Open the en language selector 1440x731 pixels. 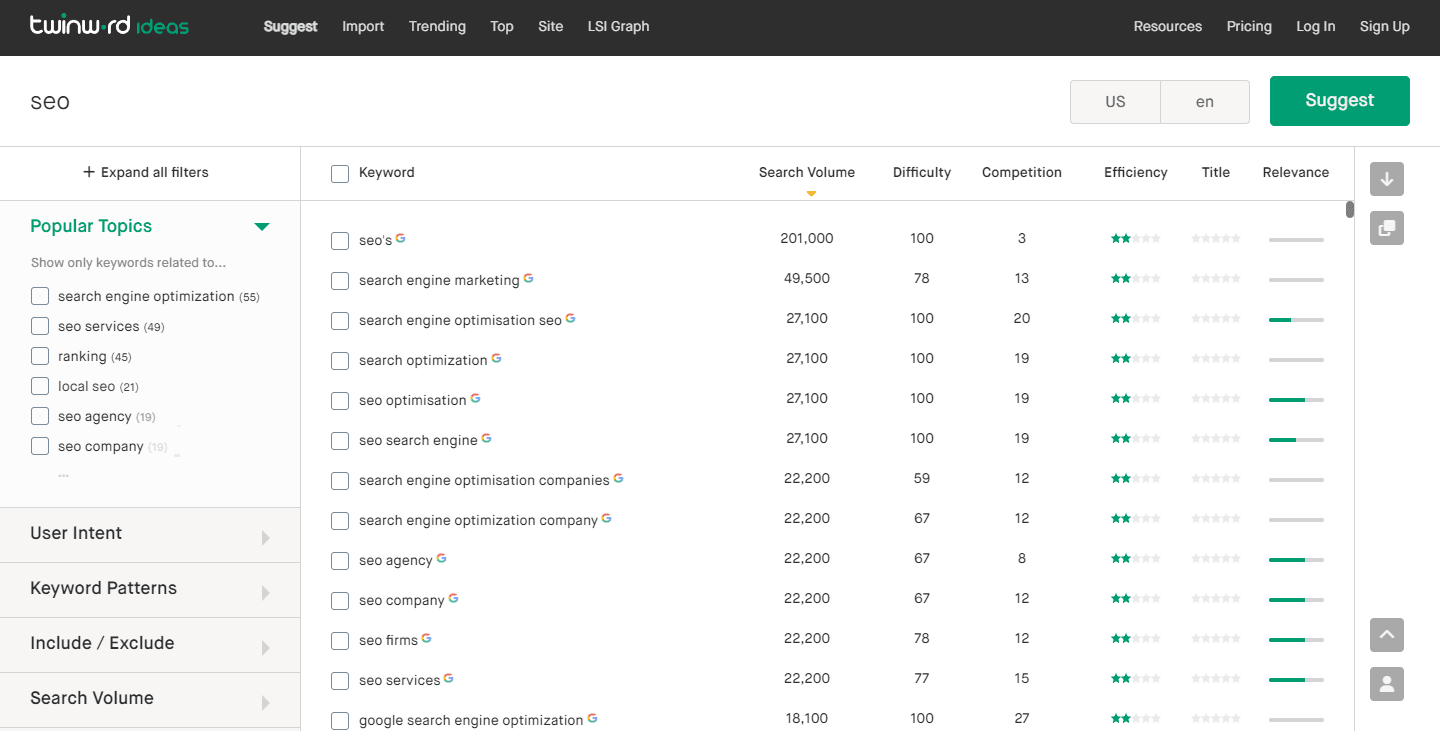1205,102
